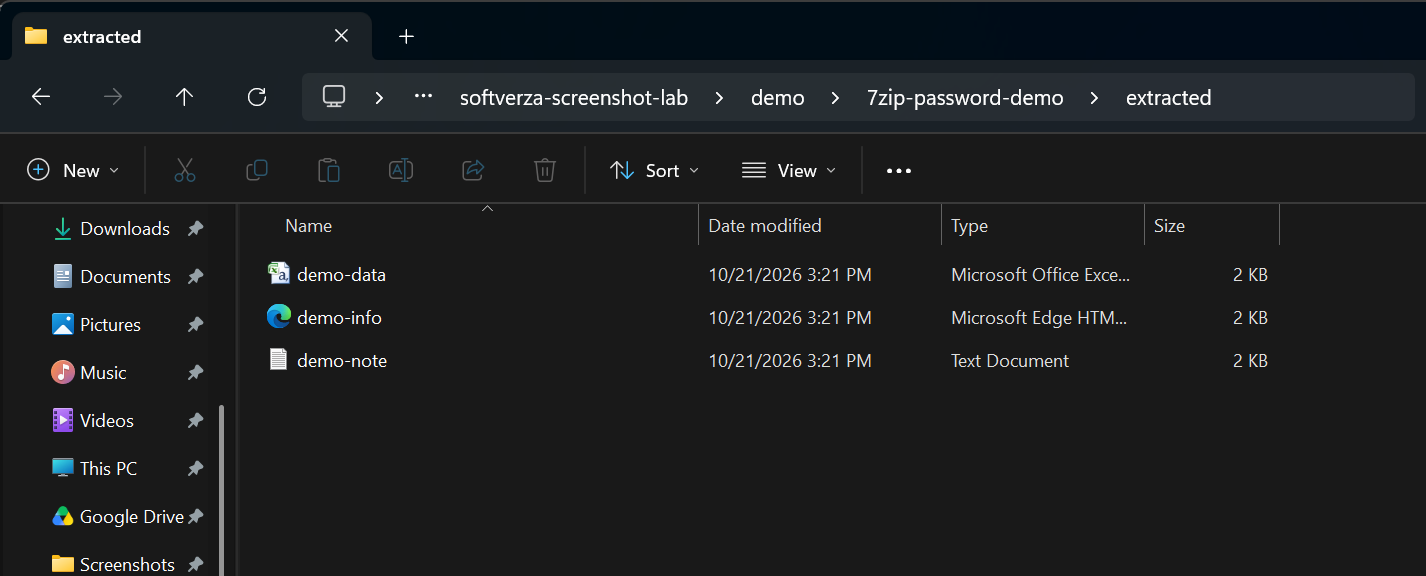Click the Paste clipboard icon
Viewport: 1426px width, 576px height.
(x=329, y=170)
